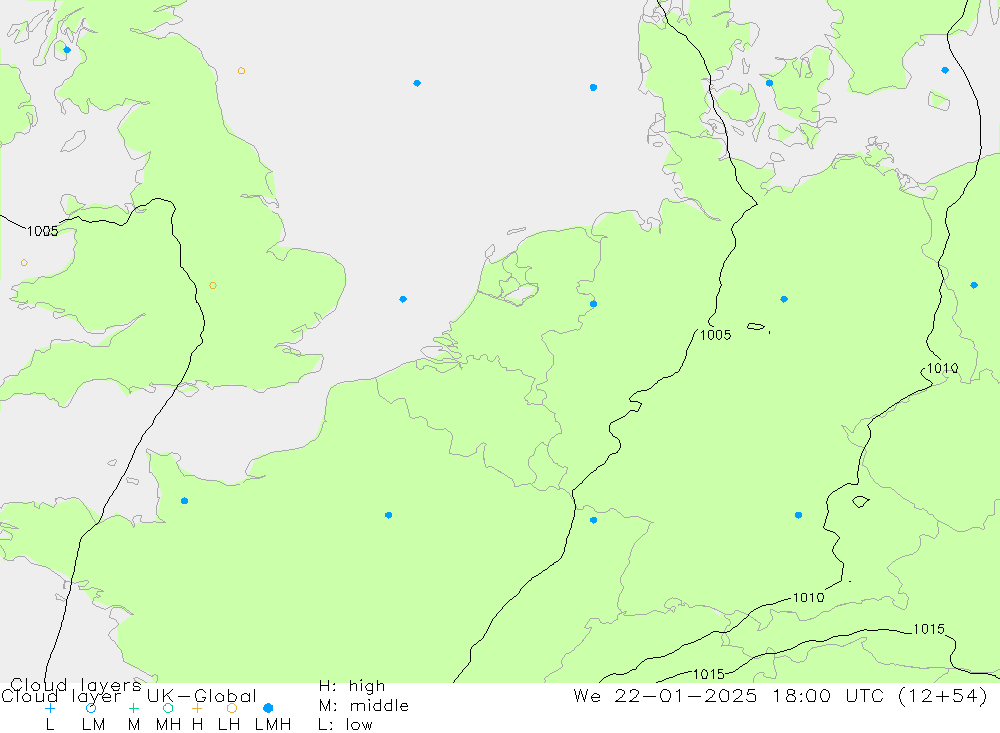Click the orange circle LH legend symbol

[x=232, y=708]
